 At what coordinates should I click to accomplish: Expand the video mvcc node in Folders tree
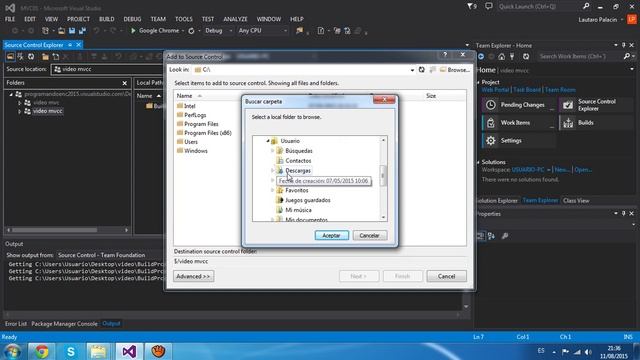pos(20,111)
